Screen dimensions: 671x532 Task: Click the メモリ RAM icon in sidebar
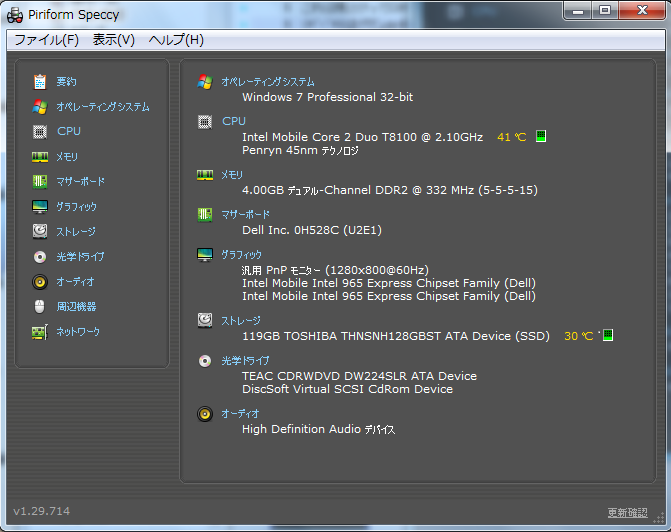click(40, 157)
